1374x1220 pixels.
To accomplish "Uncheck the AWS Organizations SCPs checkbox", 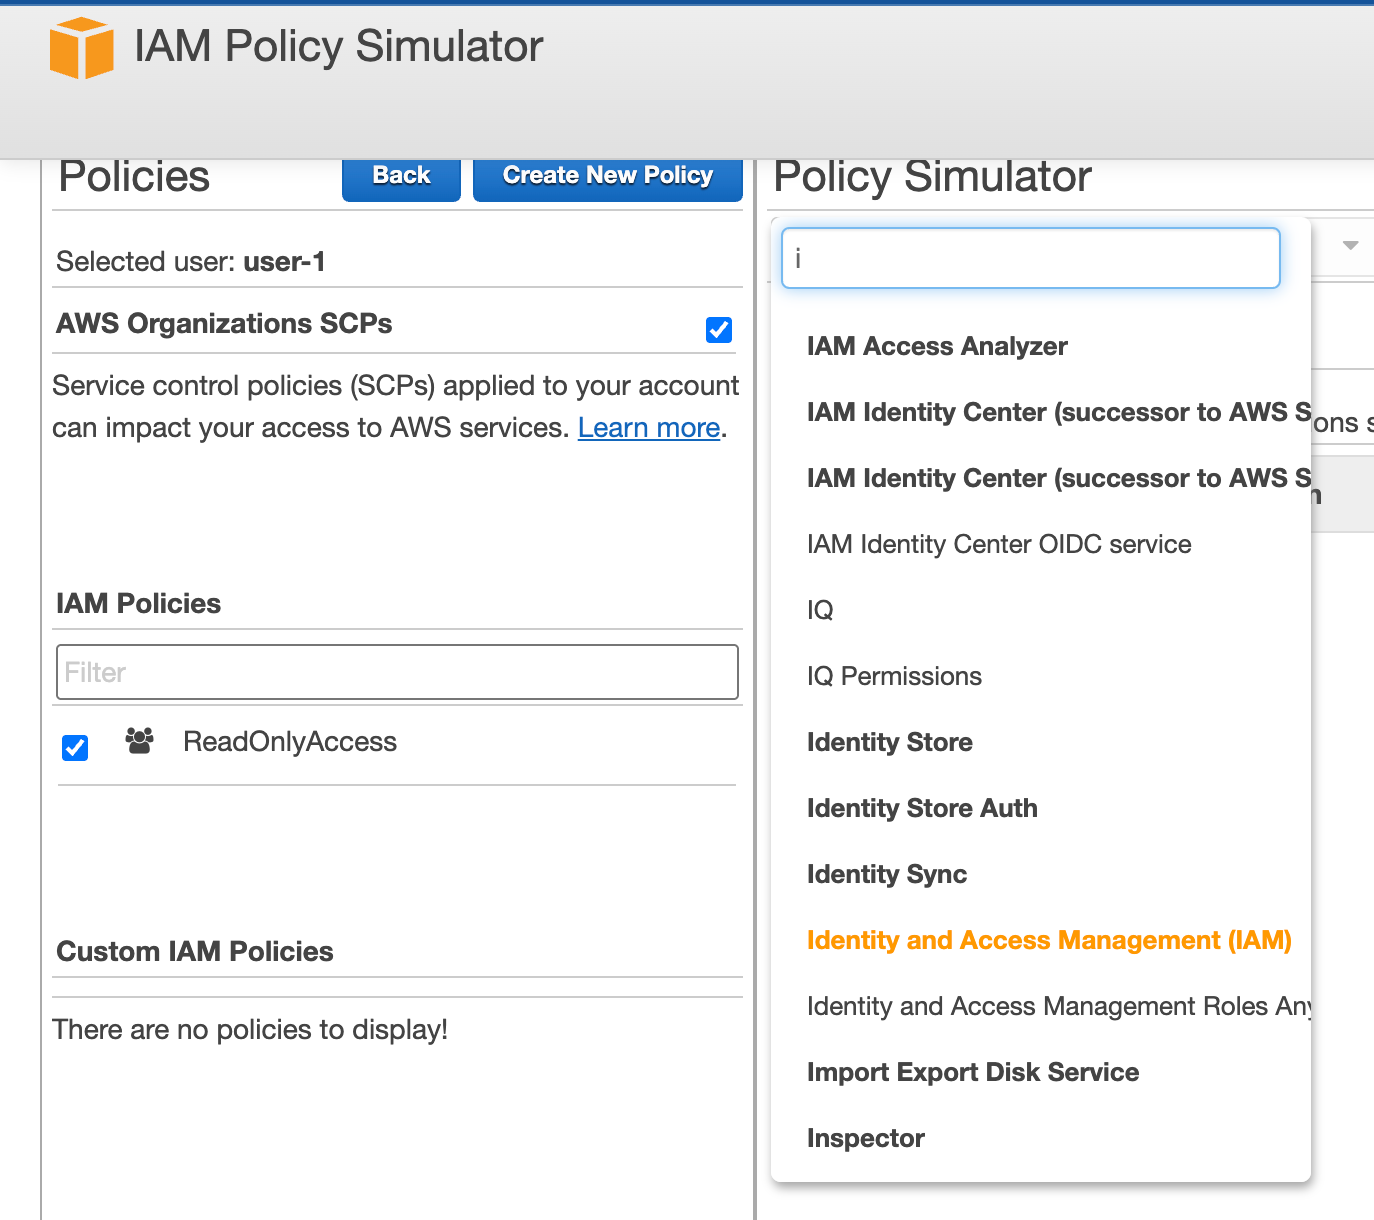I will [x=719, y=330].
